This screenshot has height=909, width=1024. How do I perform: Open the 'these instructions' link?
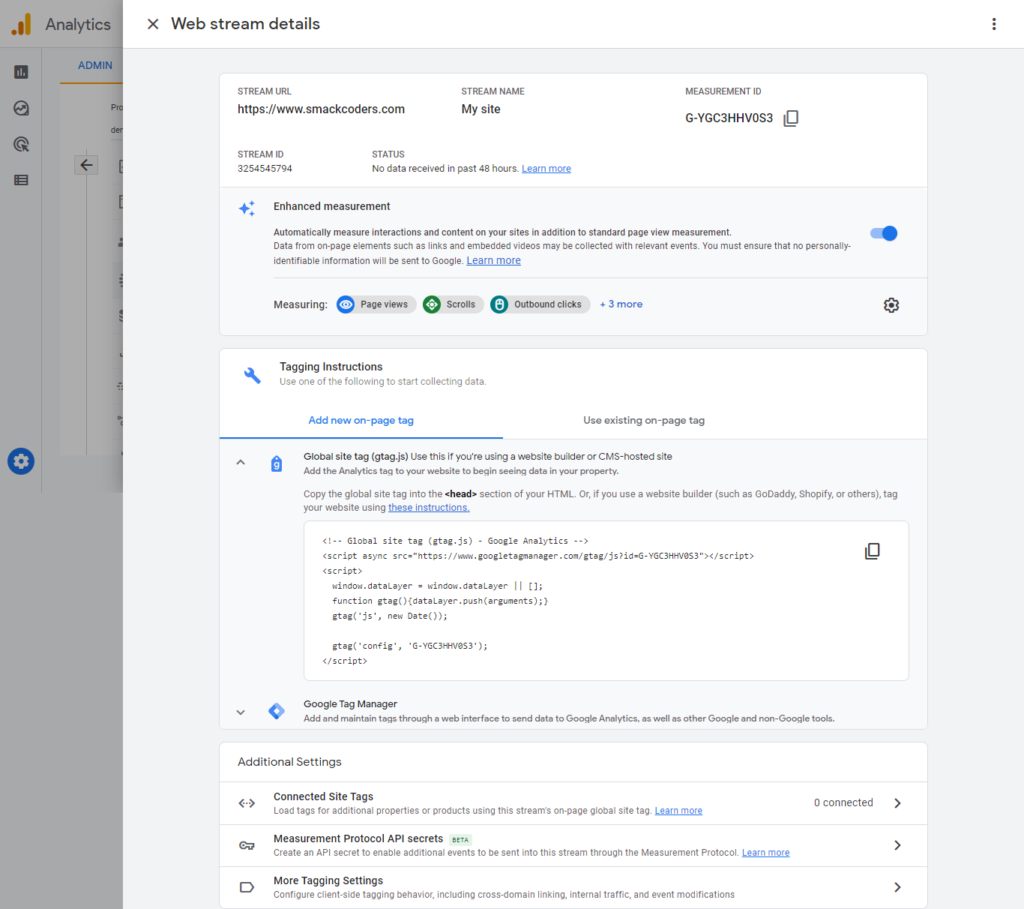coord(429,507)
